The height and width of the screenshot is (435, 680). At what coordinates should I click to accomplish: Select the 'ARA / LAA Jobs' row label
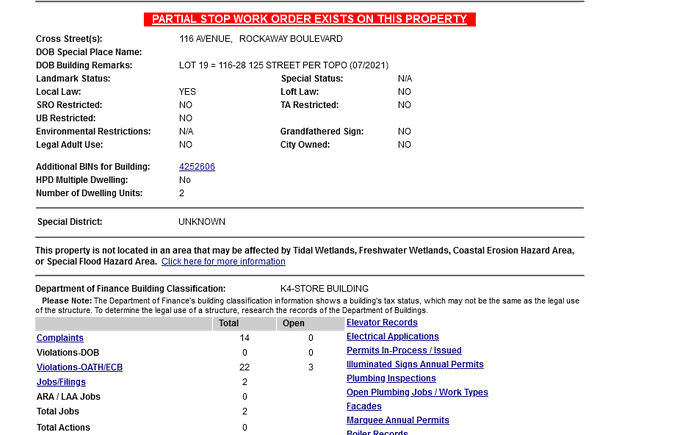click(68, 397)
